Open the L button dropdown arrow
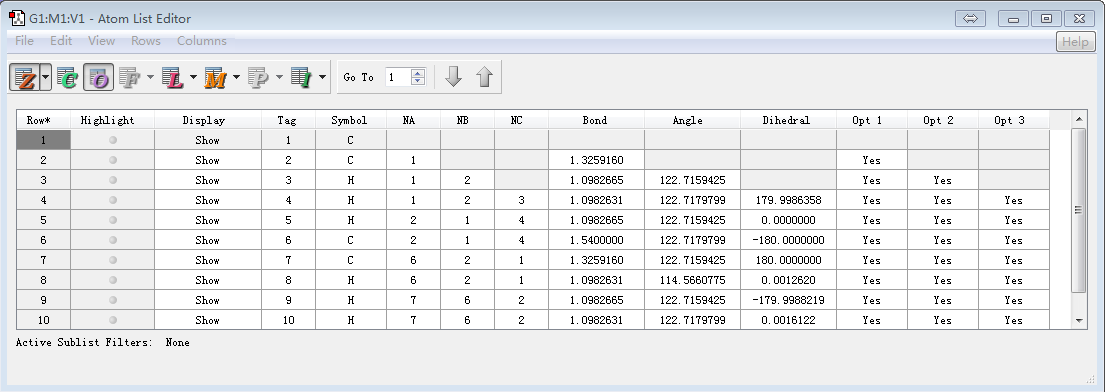The height and width of the screenshot is (392, 1105). point(193,77)
